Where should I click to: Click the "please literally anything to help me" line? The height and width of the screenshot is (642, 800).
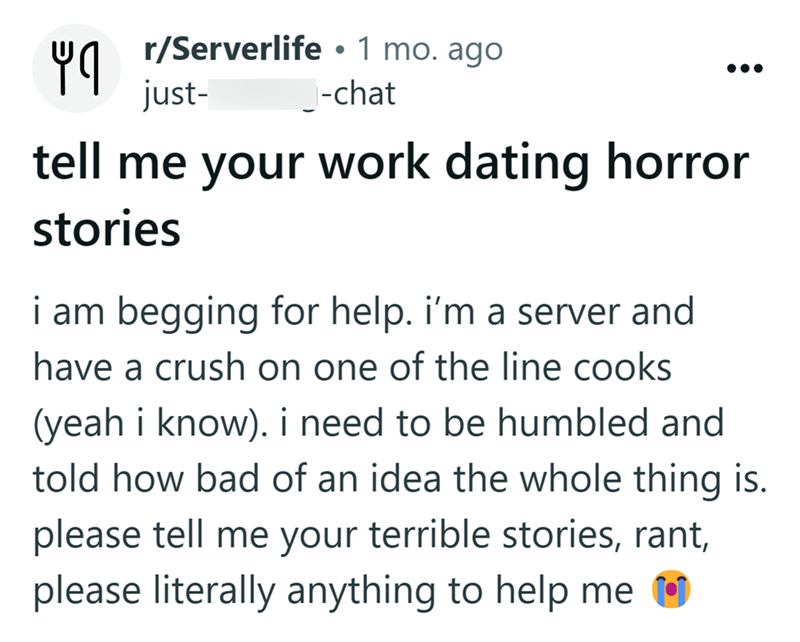point(335,591)
